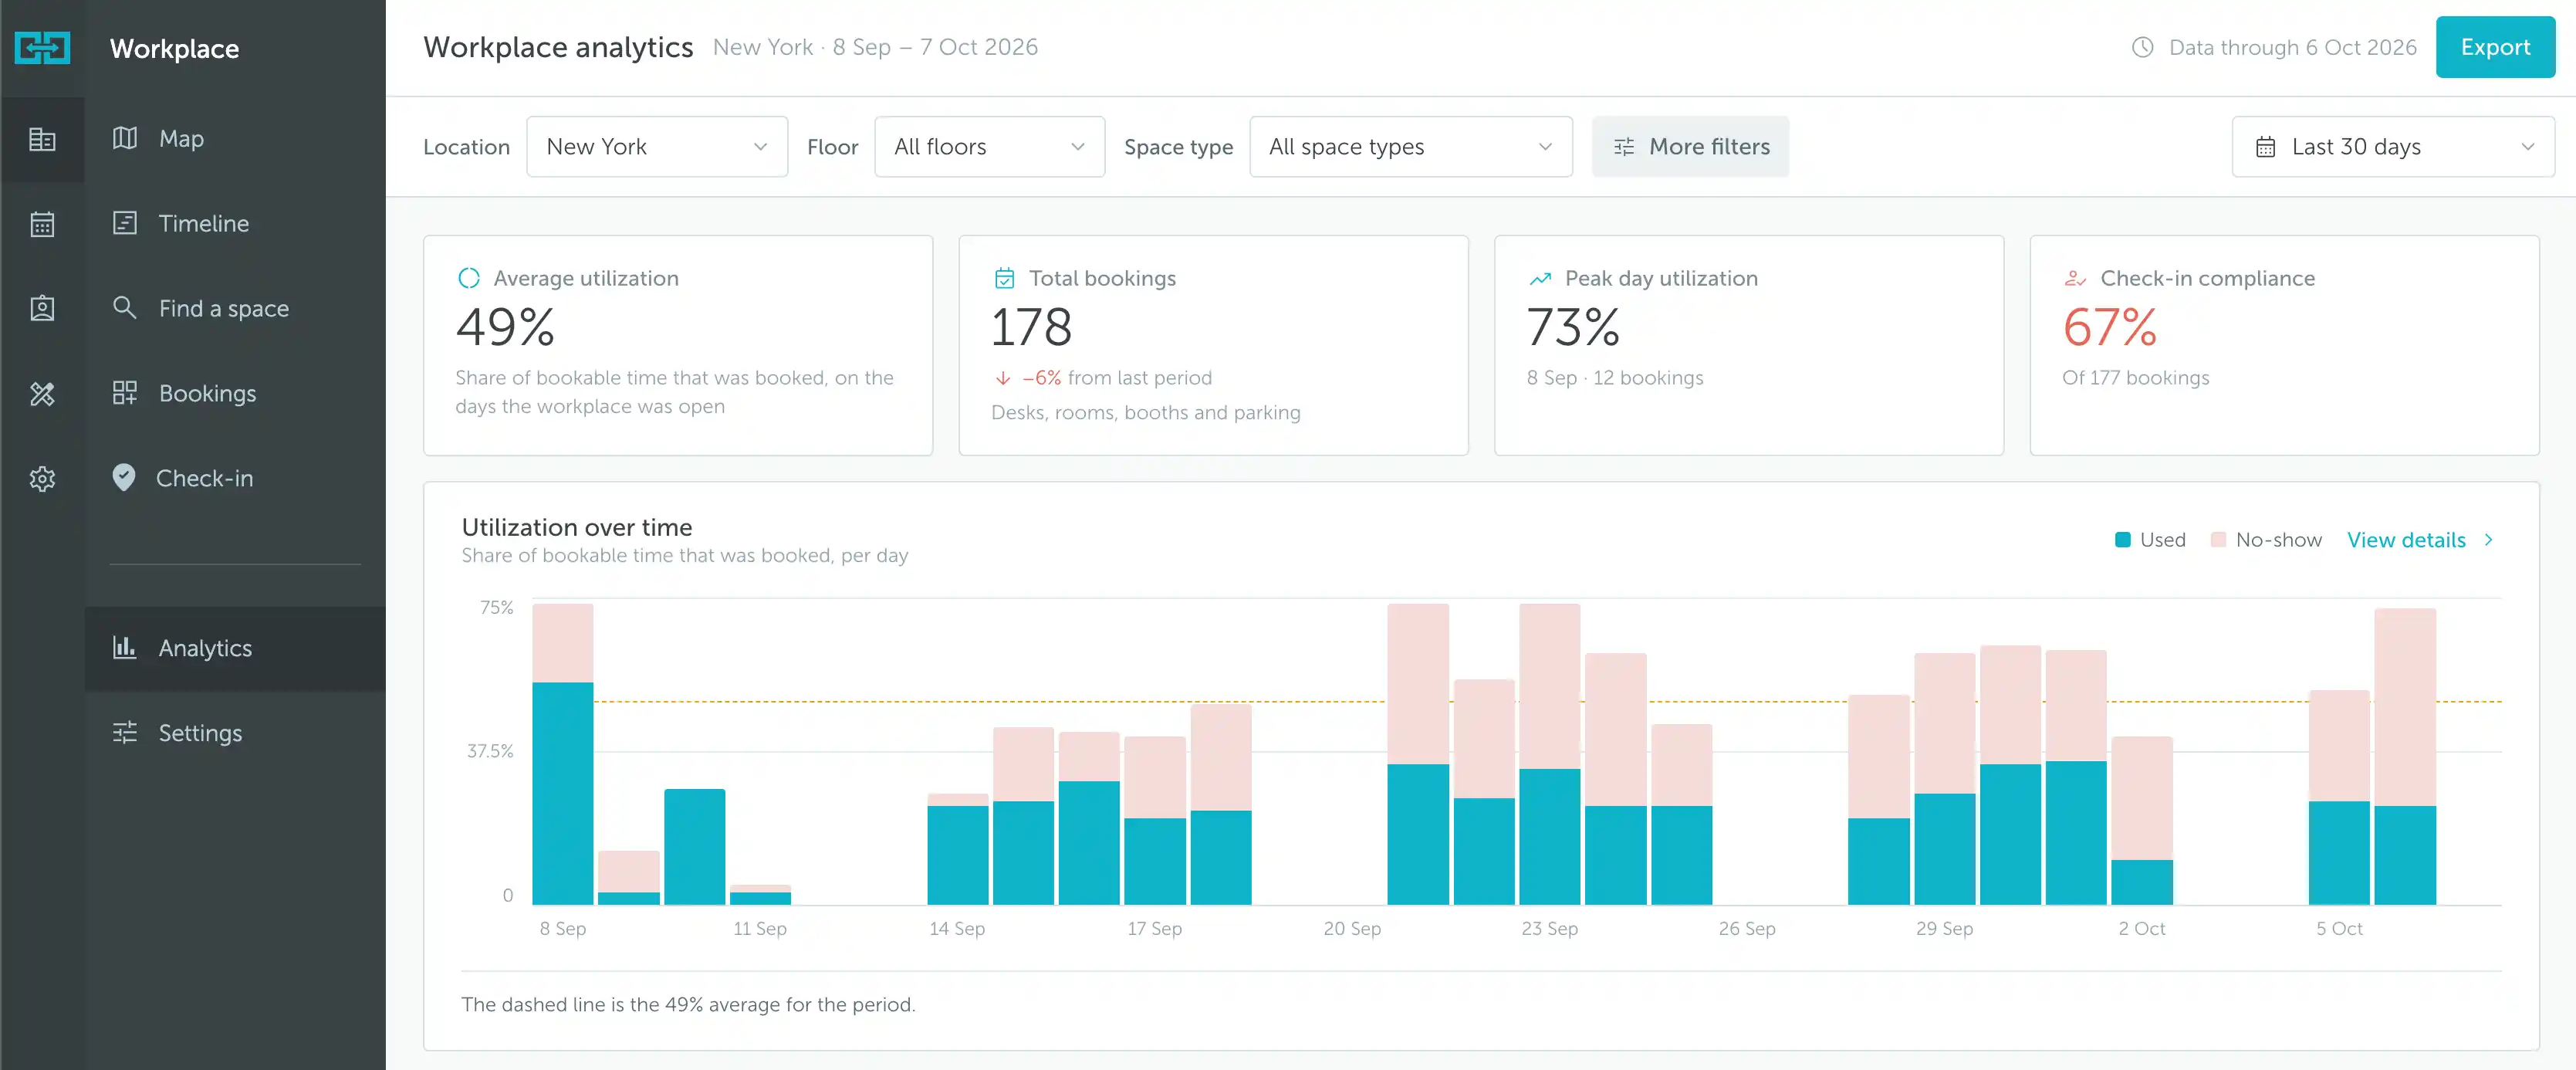2576x1070 pixels.
Task: Expand the Last 30 days date range
Action: click(2393, 147)
